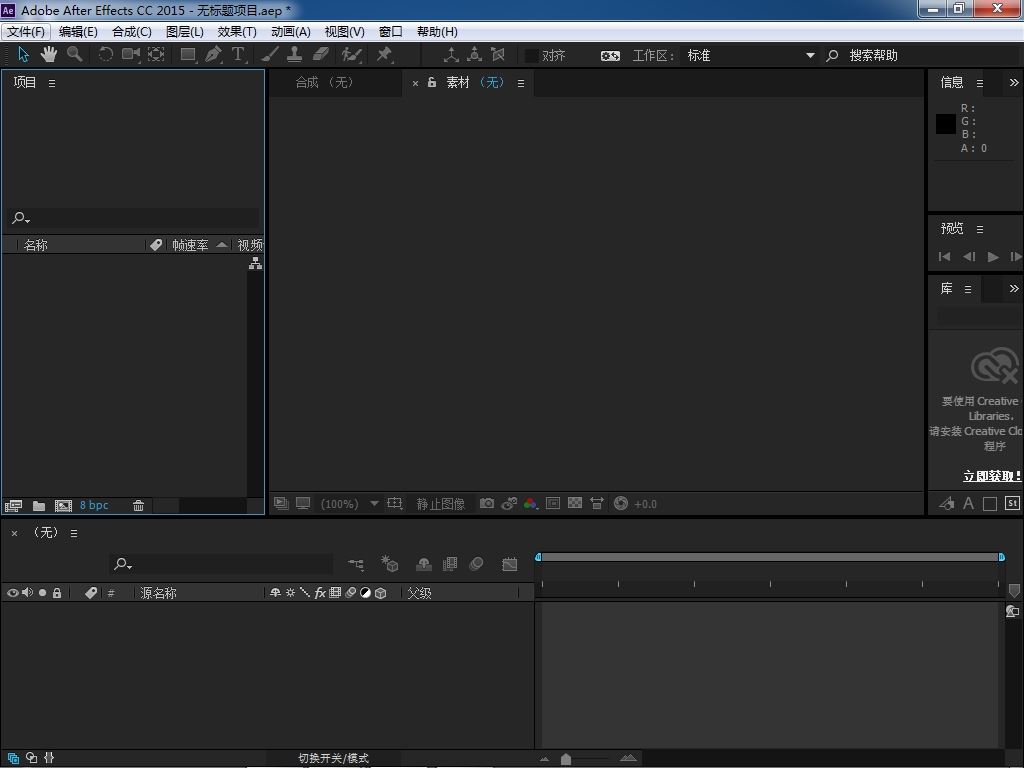This screenshot has width=1024, height=768.
Task: Open Info 信息 panel menu icon
Action: pyautogui.click(x=980, y=84)
